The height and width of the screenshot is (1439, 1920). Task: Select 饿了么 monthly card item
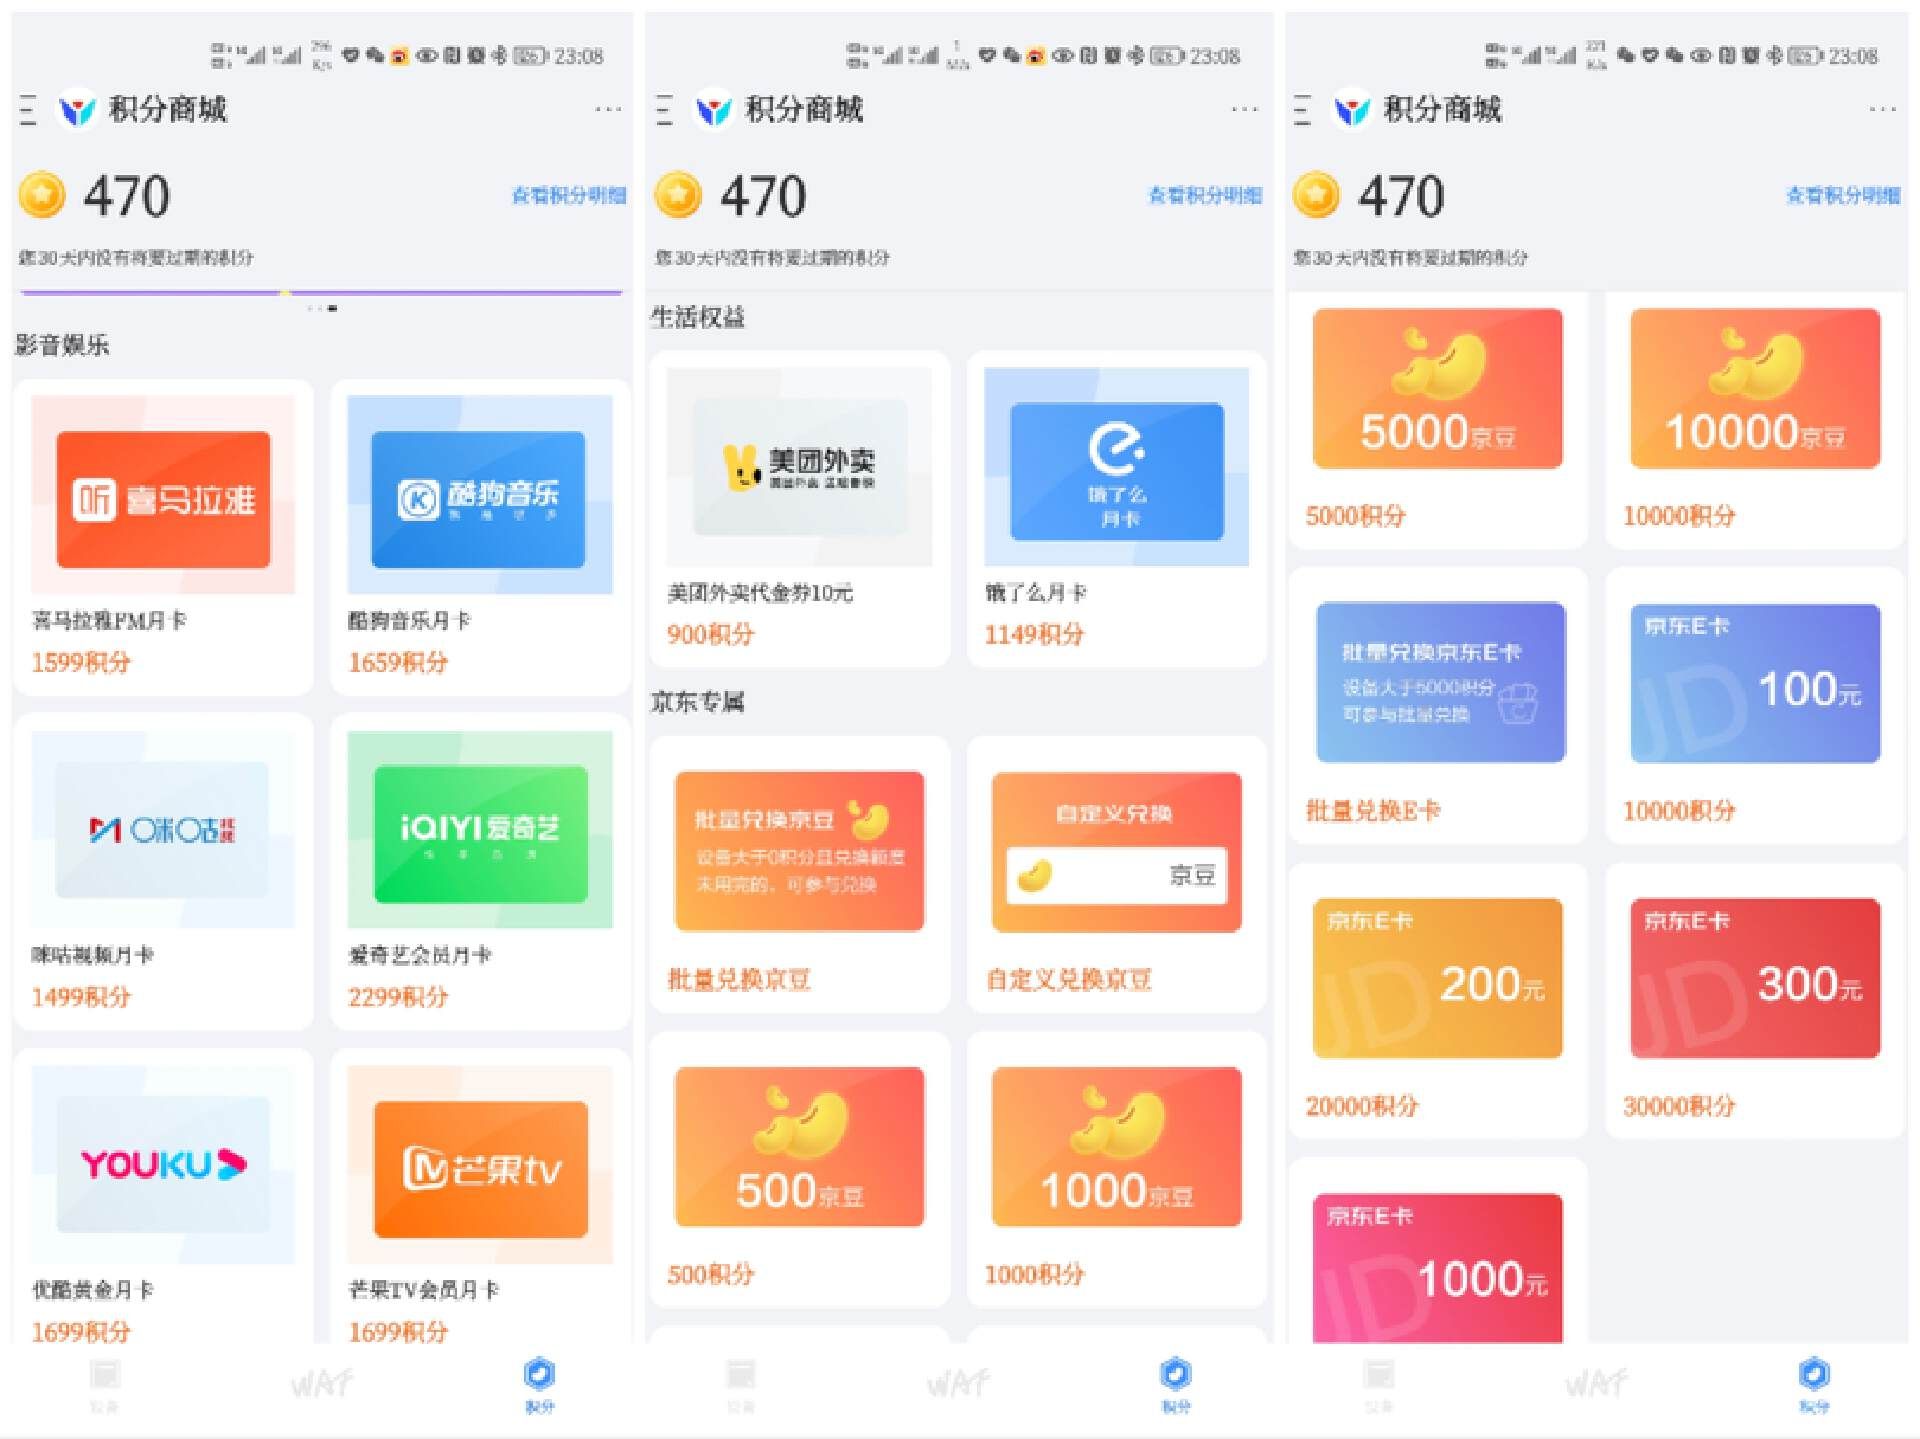click(1117, 509)
